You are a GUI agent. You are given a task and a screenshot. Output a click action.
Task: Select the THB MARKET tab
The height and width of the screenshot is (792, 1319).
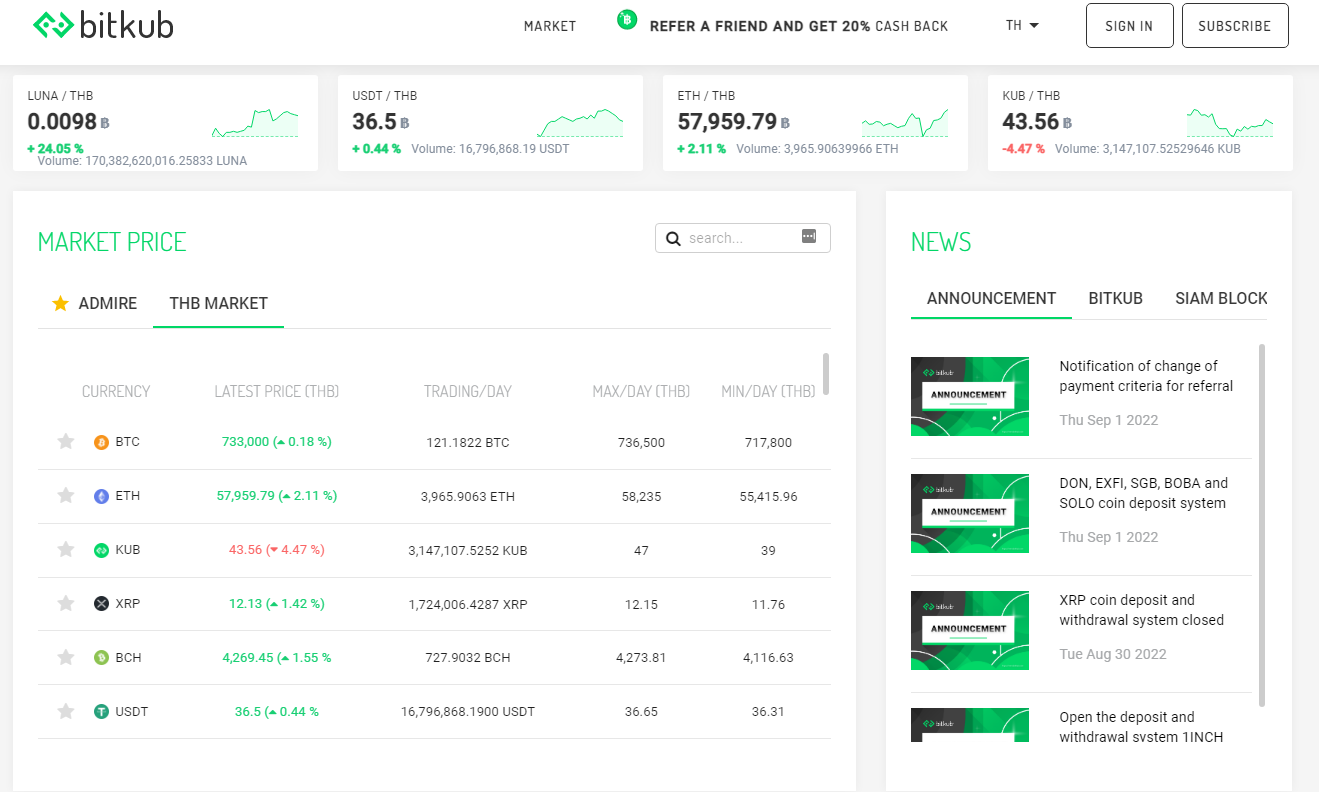click(219, 303)
